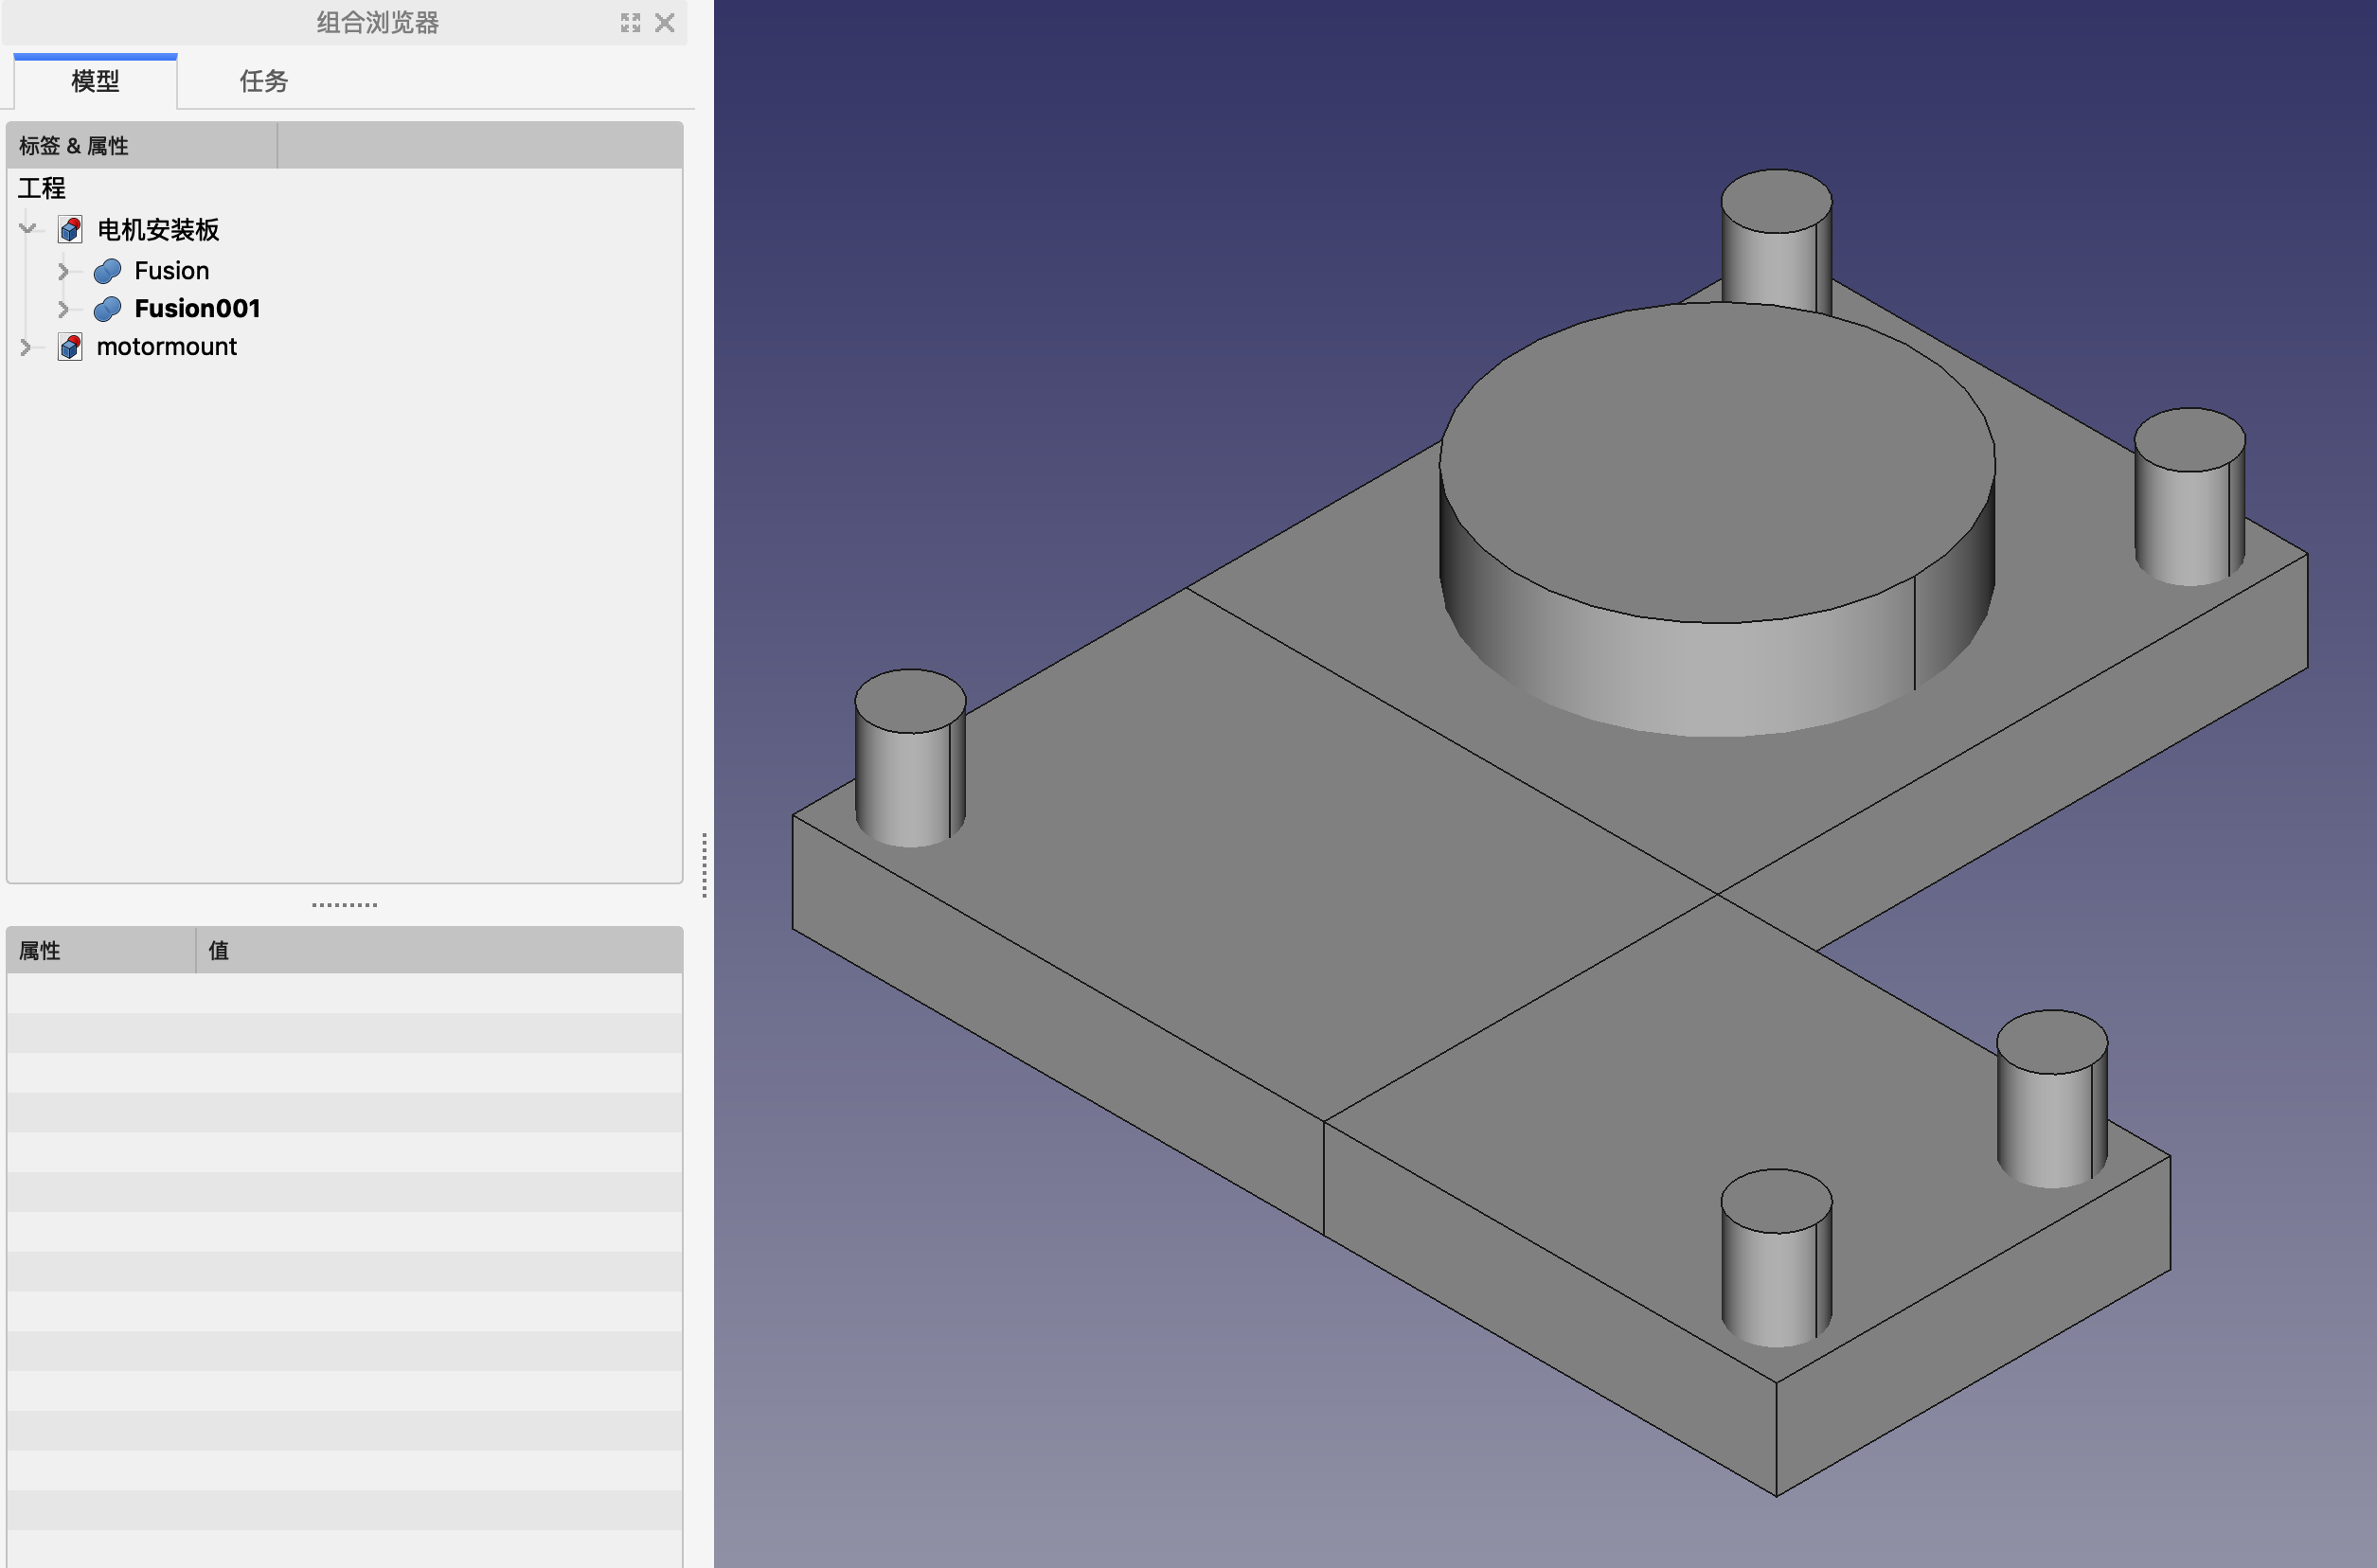
Task: Click the Fusion001 blue union icon
Action: click(107, 309)
